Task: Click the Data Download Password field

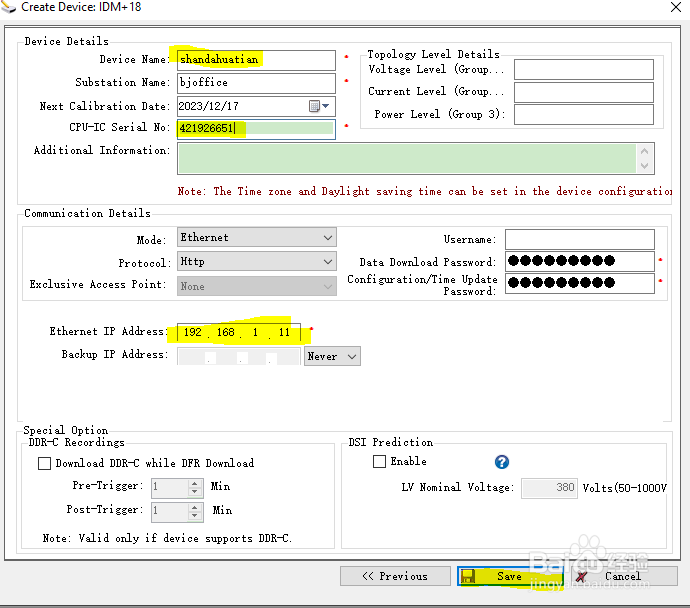Action: tap(580, 261)
